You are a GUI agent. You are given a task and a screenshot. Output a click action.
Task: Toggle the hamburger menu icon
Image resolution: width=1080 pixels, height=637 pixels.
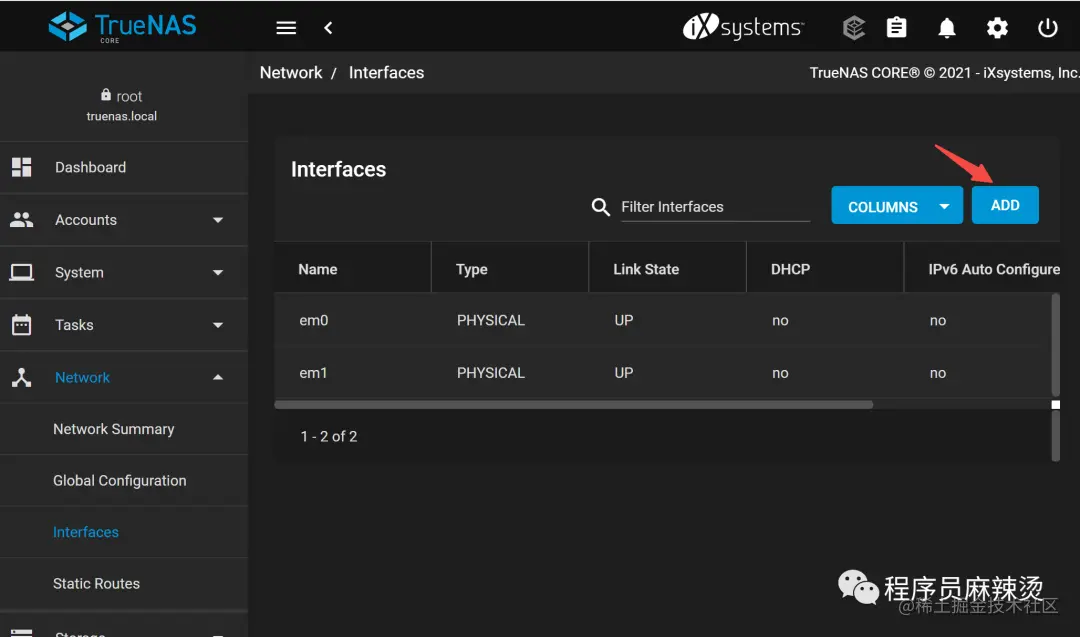pos(286,28)
